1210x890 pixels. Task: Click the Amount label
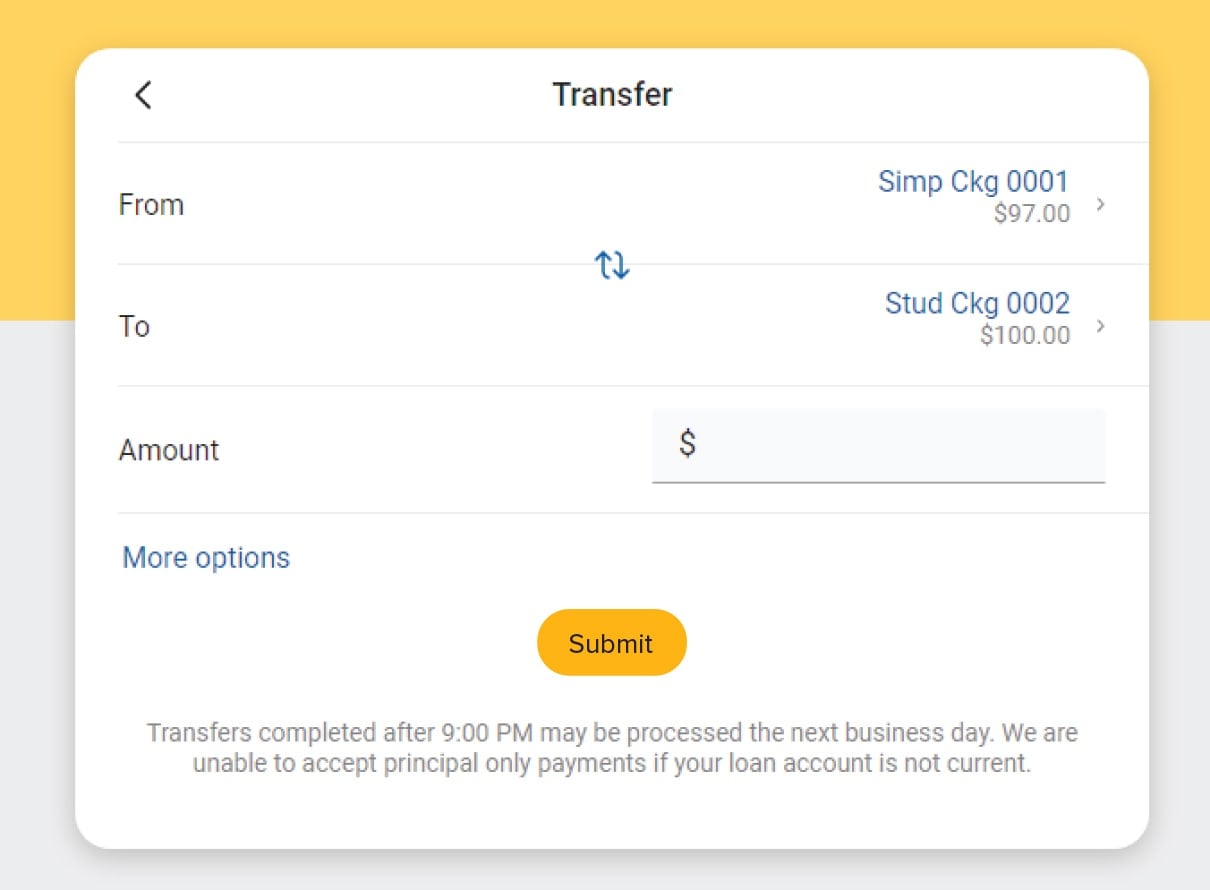(x=169, y=450)
